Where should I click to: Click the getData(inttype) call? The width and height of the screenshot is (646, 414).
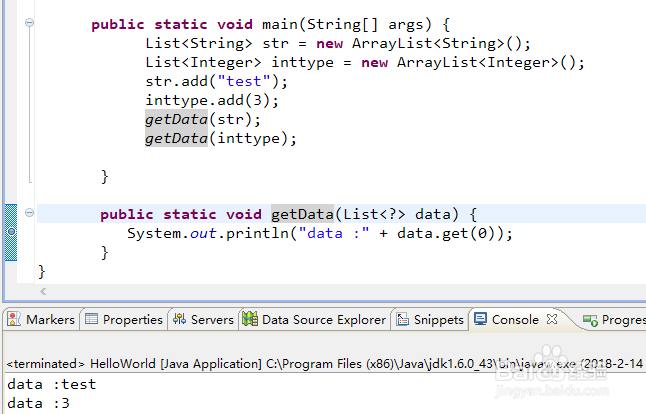220,138
